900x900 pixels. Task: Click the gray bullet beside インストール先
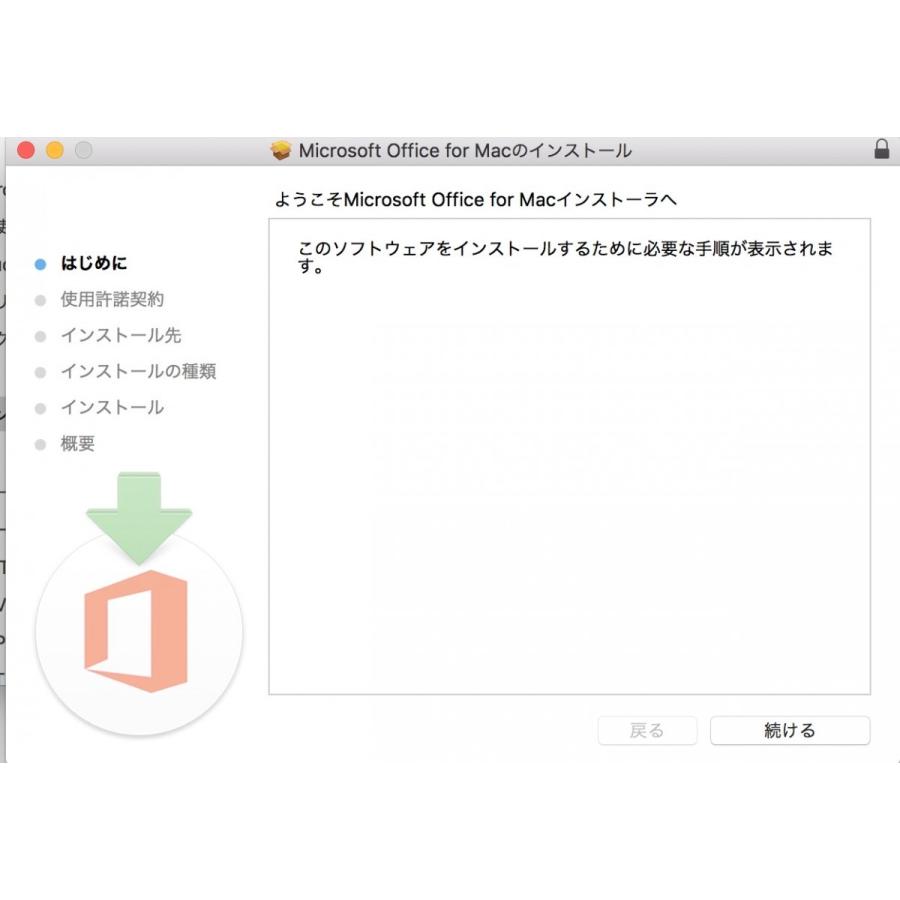click(40, 336)
